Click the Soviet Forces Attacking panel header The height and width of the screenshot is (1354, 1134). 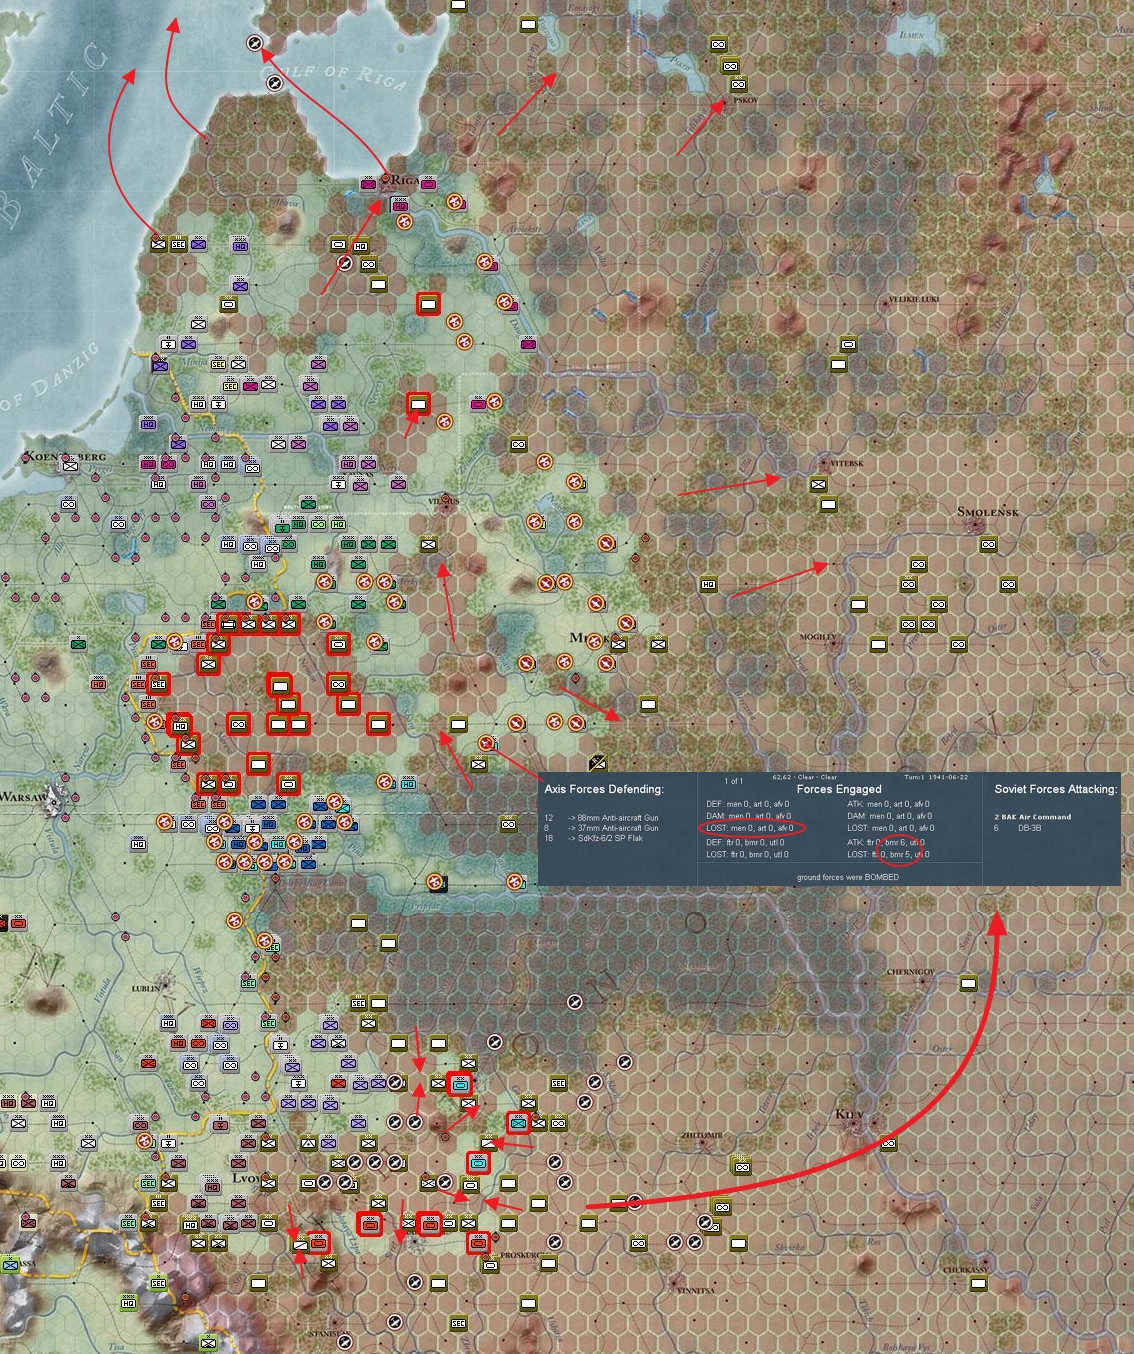pyautogui.click(x=1056, y=791)
